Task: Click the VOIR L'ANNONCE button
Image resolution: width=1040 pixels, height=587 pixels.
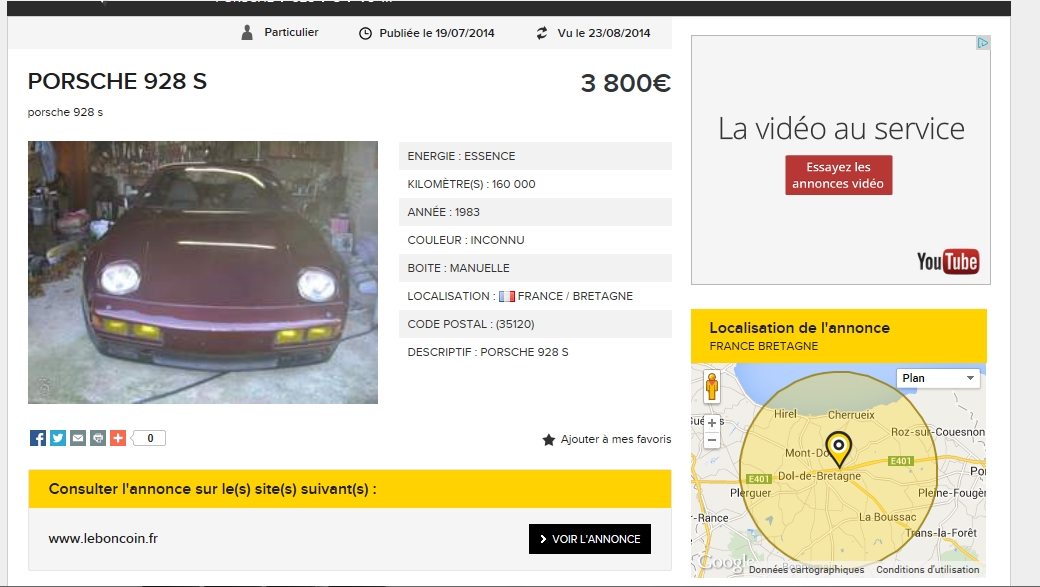Action: coord(590,539)
